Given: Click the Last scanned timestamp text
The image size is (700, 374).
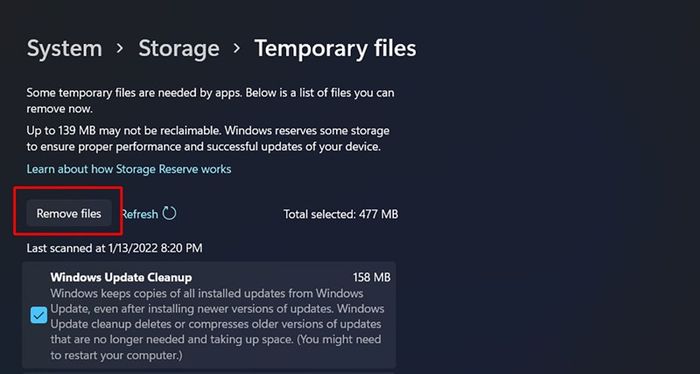Looking at the screenshot, I should (114, 248).
